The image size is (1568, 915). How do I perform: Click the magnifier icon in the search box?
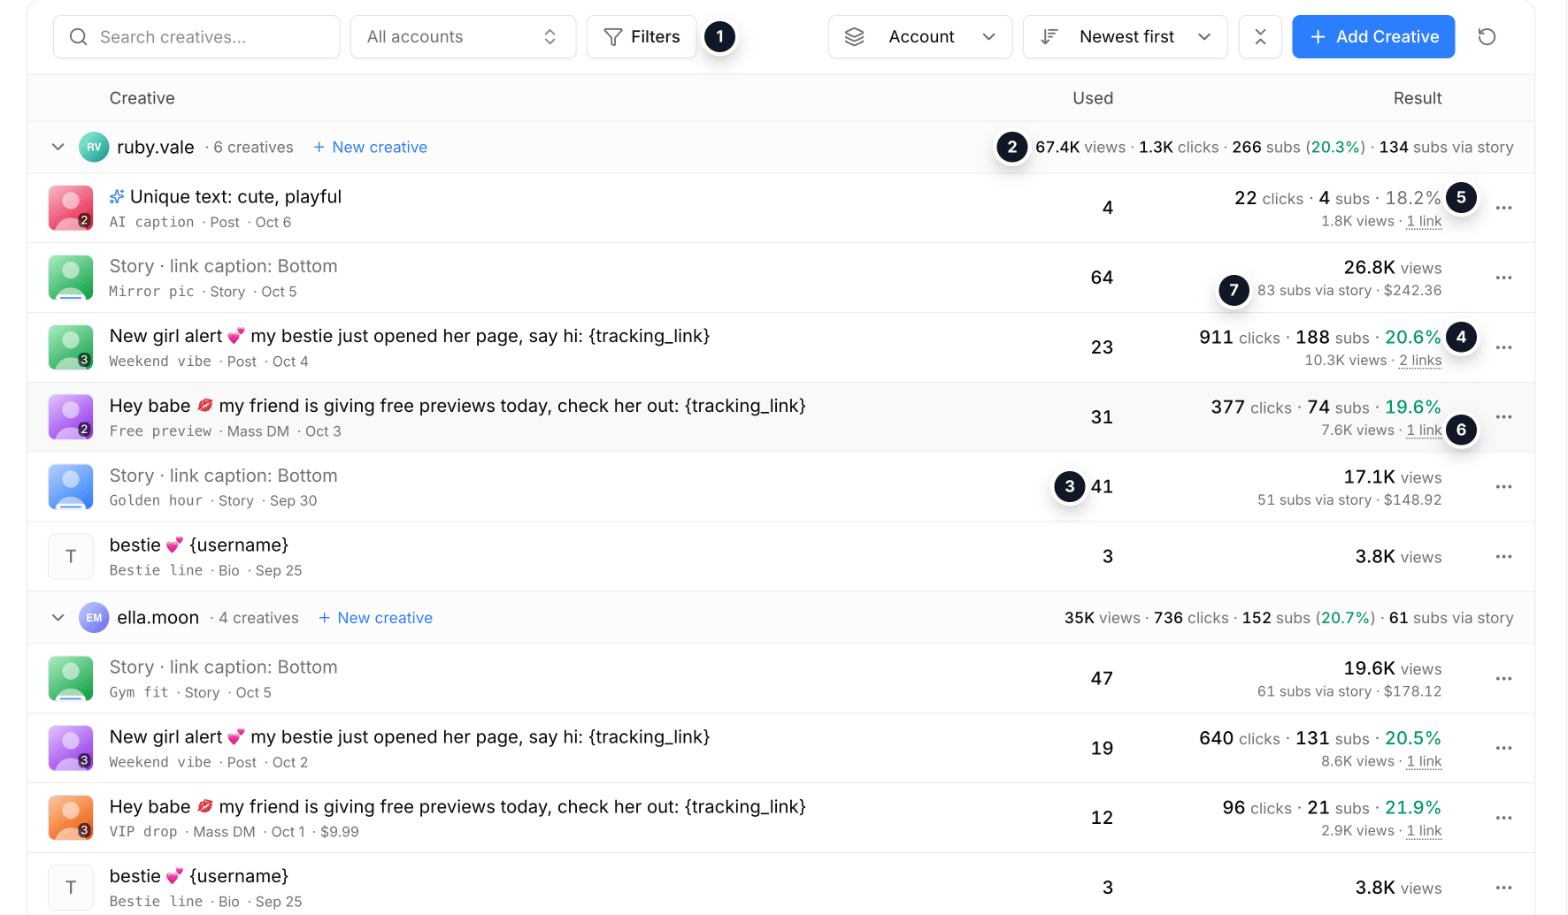coord(78,37)
